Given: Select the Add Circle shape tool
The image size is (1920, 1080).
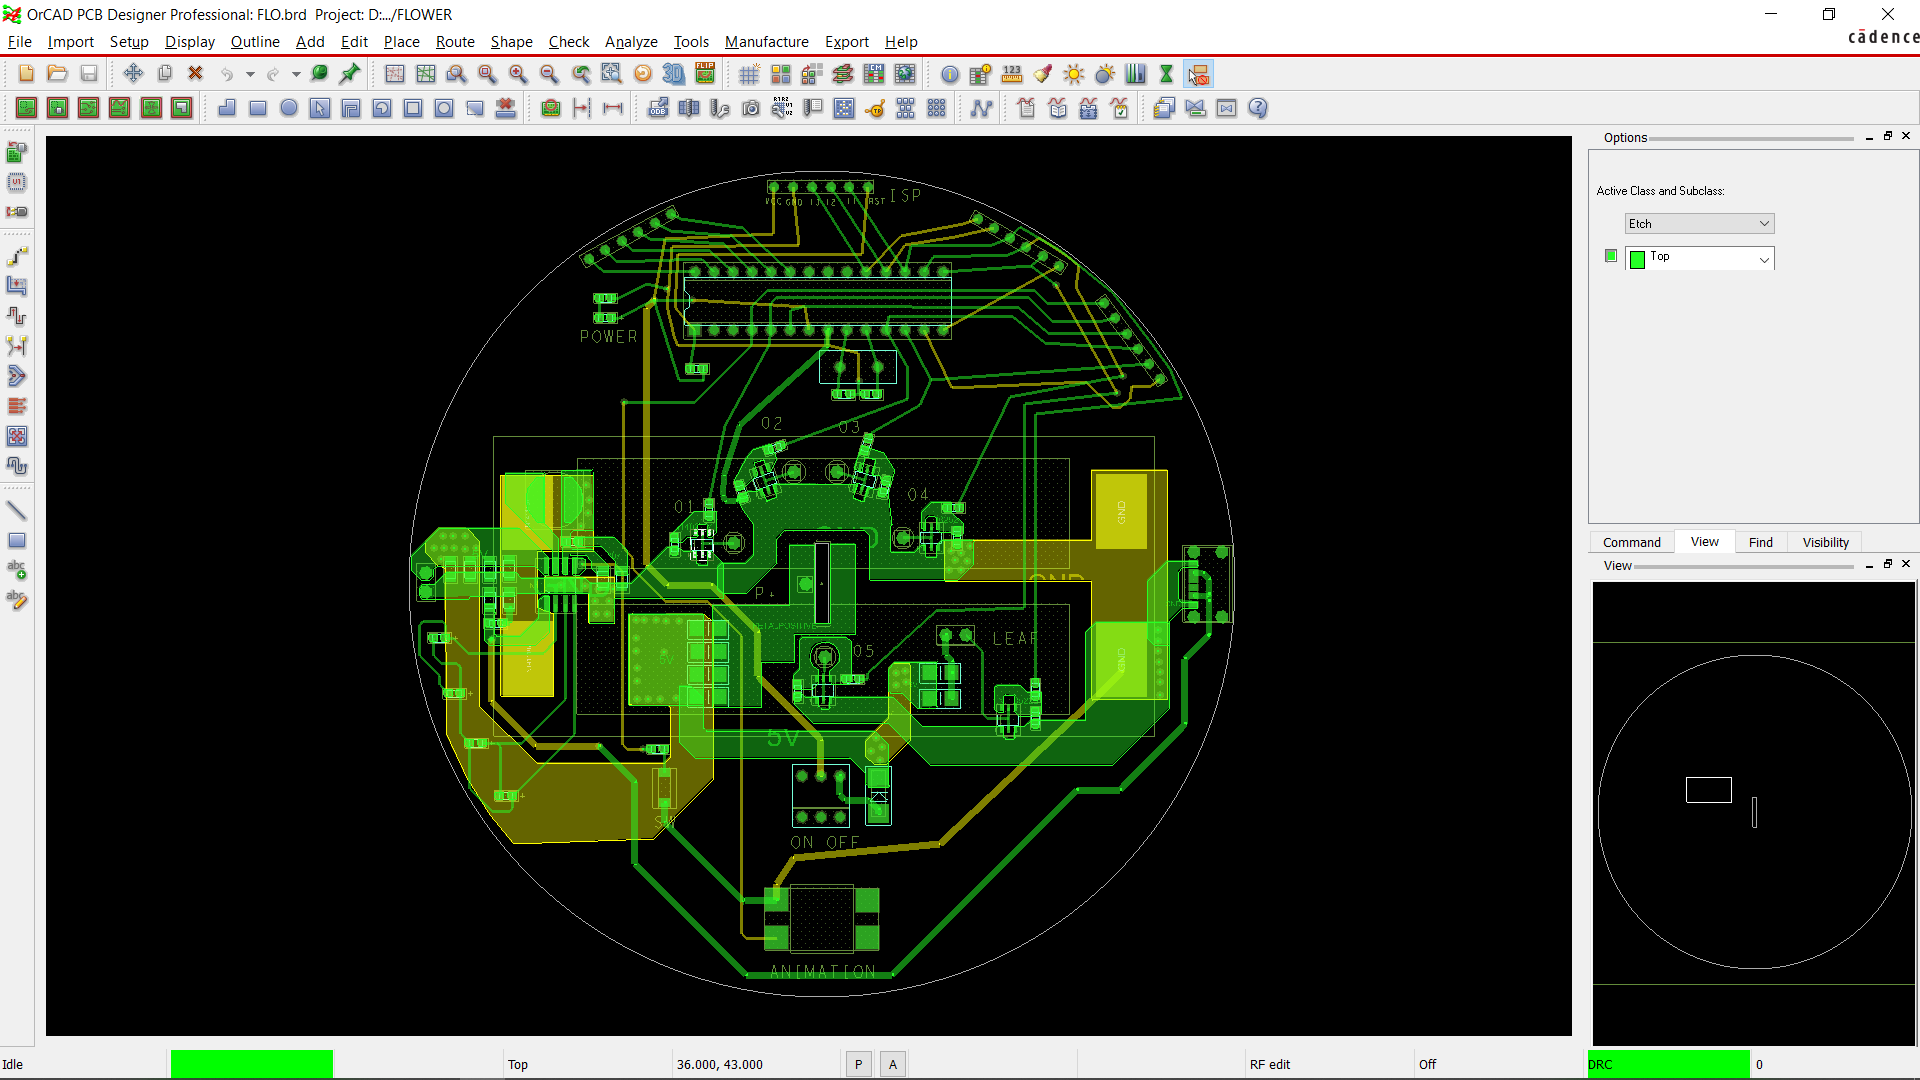Looking at the screenshot, I should click(289, 108).
